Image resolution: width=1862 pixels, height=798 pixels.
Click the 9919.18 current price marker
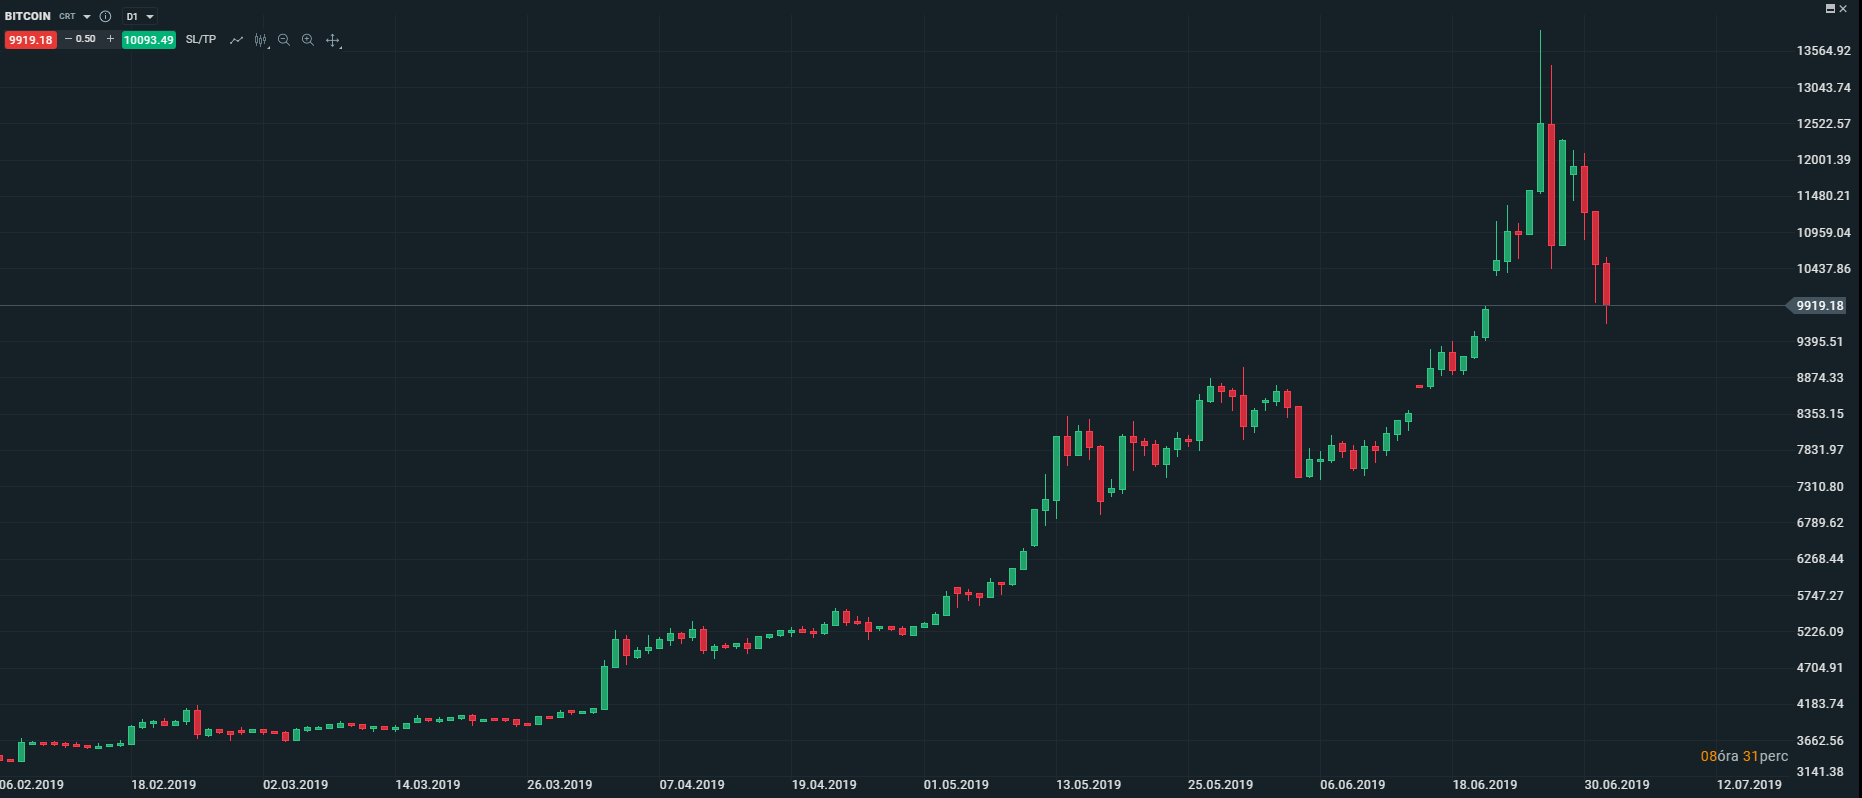pyautogui.click(x=1819, y=306)
